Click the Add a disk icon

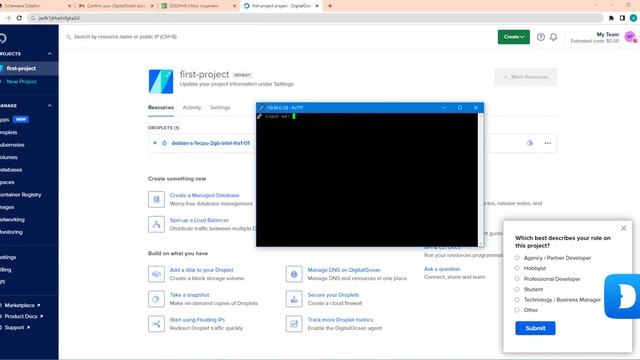tap(156, 274)
